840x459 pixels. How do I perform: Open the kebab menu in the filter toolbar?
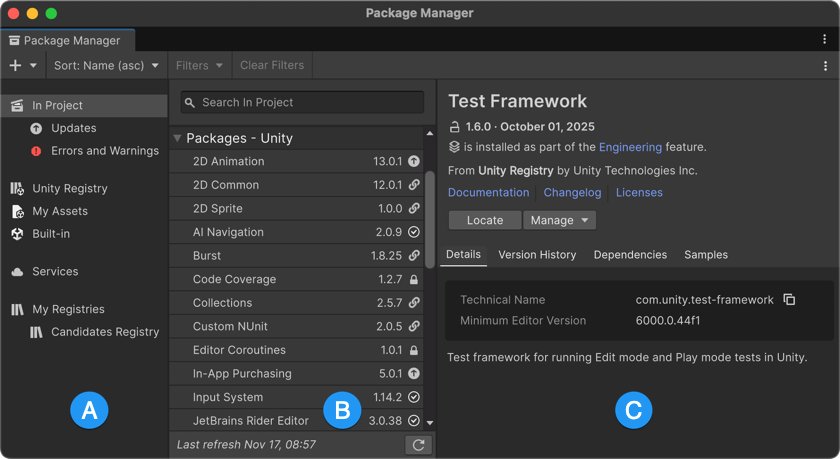pyautogui.click(x=825, y=66)
